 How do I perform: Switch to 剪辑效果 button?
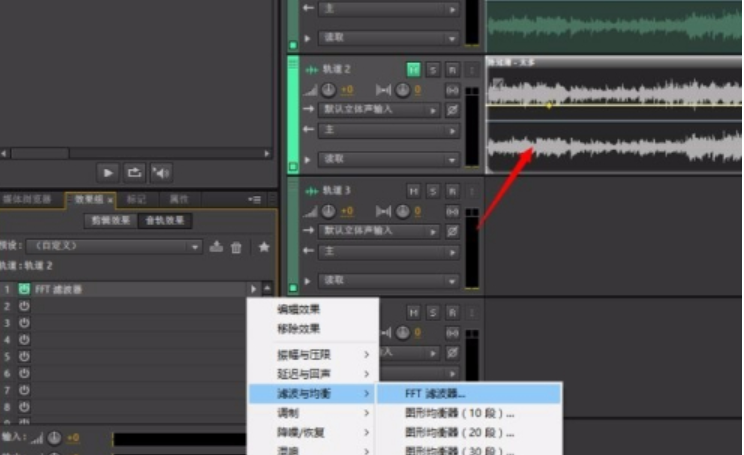click(111, 221)
